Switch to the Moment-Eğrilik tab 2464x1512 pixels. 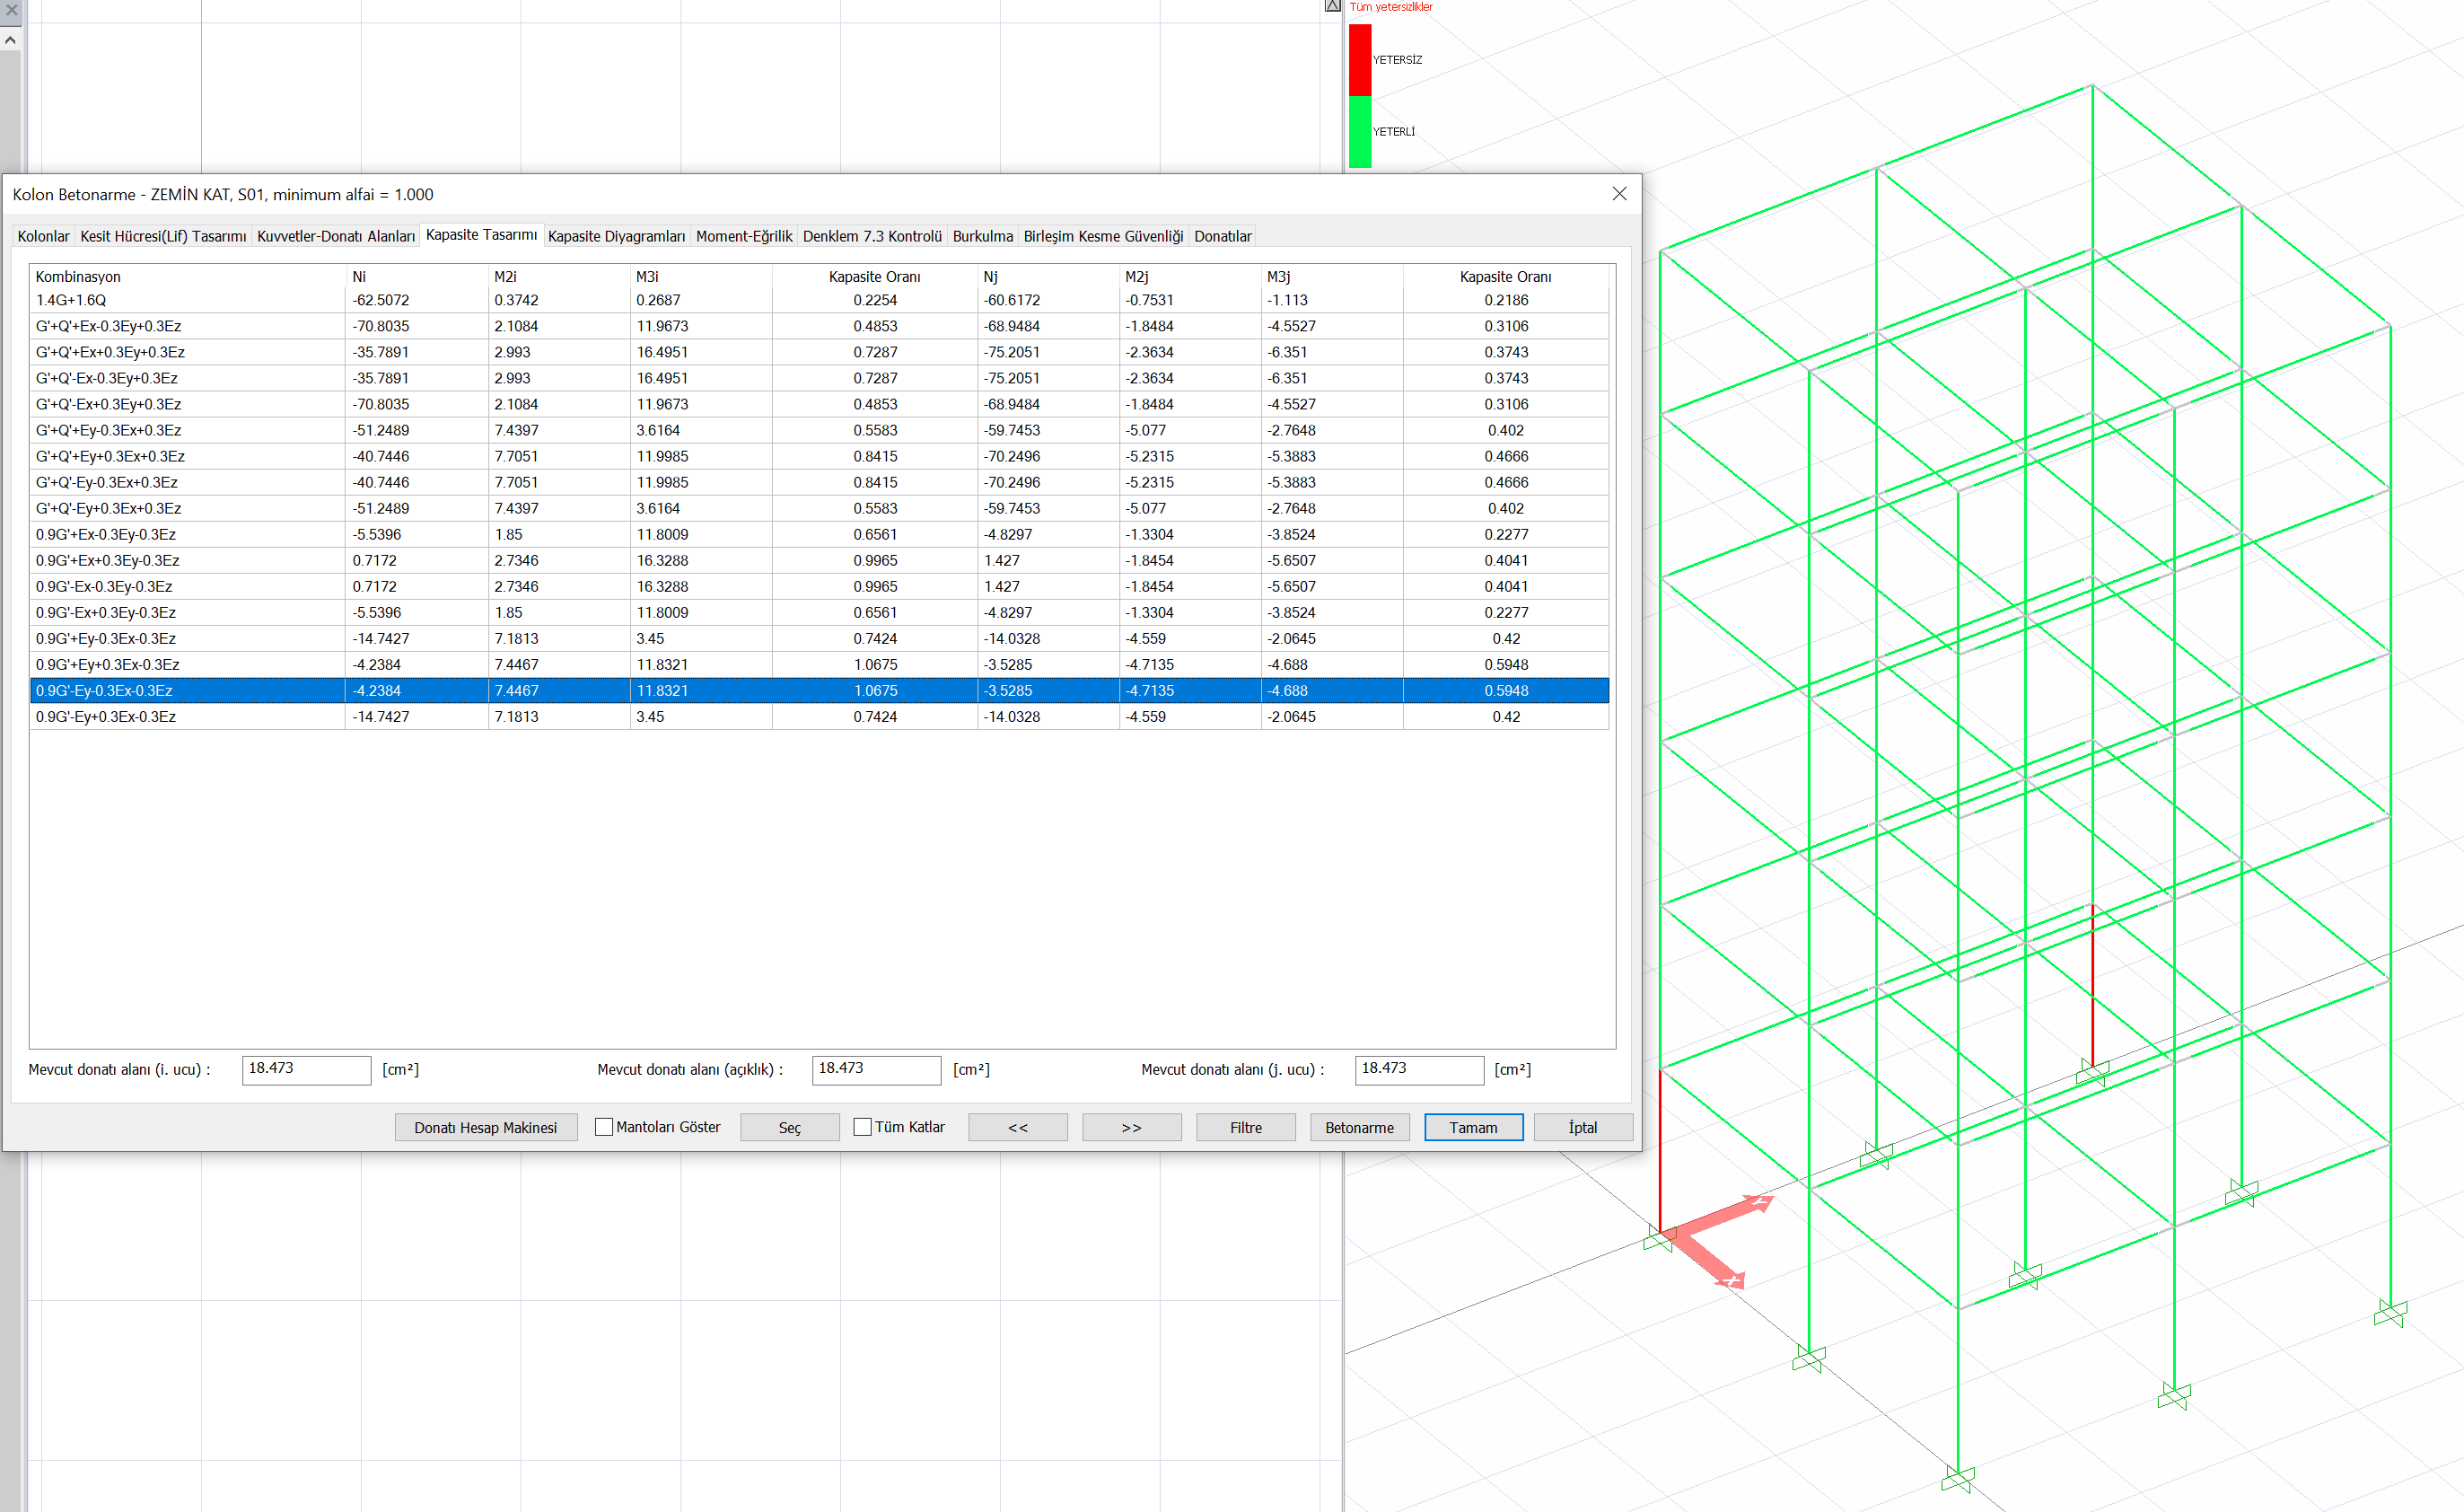click(743, 236)
